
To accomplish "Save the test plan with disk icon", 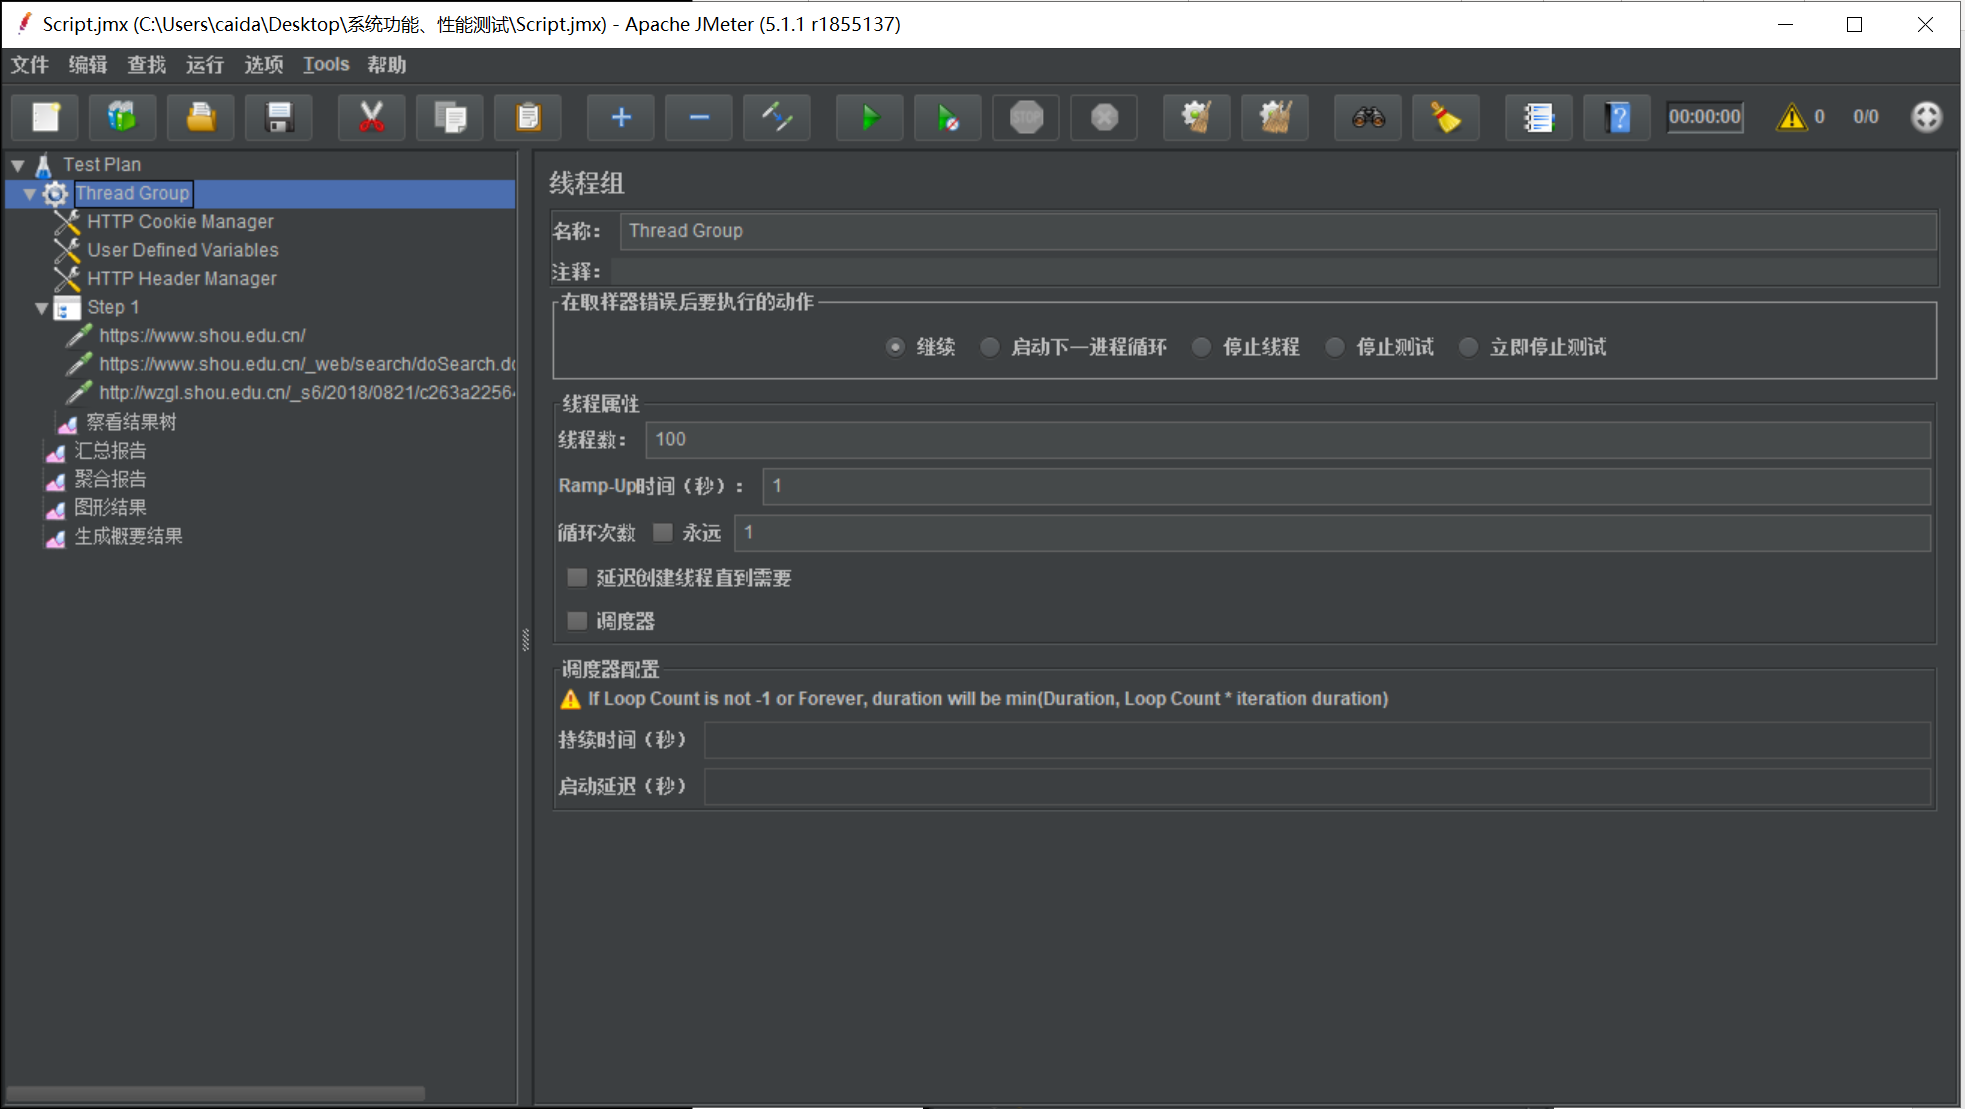I will (279, 118).
